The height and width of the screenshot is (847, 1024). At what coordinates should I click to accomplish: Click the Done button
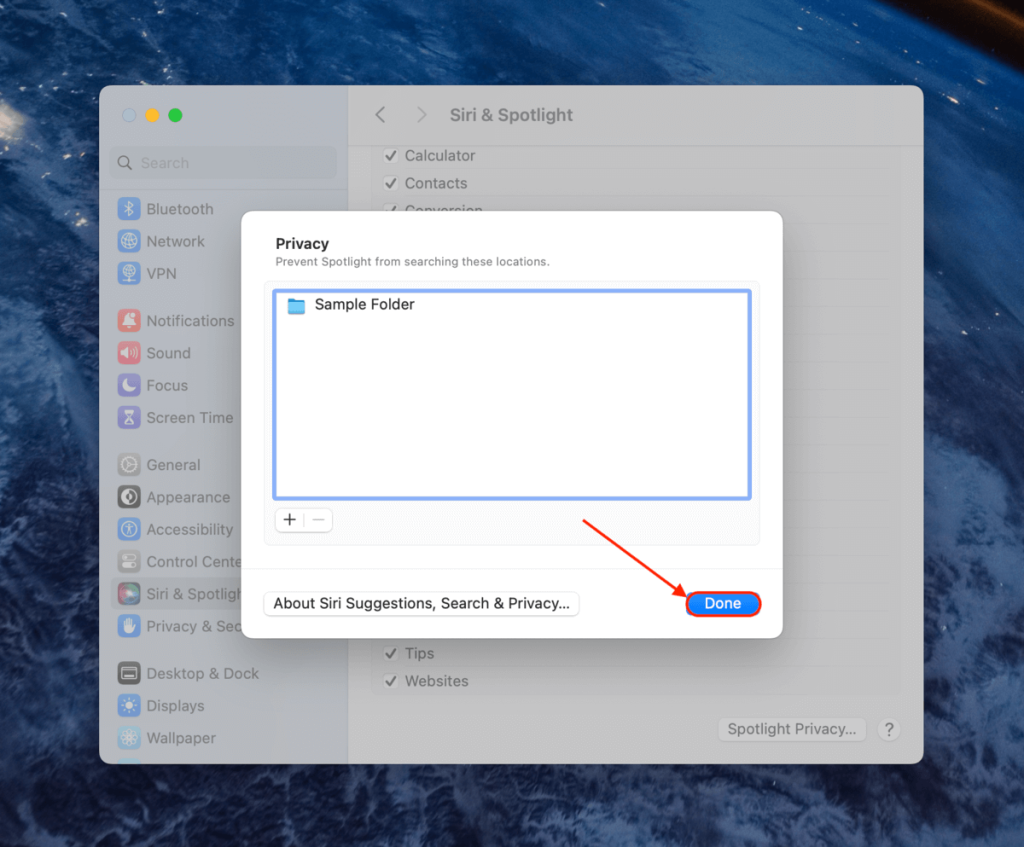723,603
